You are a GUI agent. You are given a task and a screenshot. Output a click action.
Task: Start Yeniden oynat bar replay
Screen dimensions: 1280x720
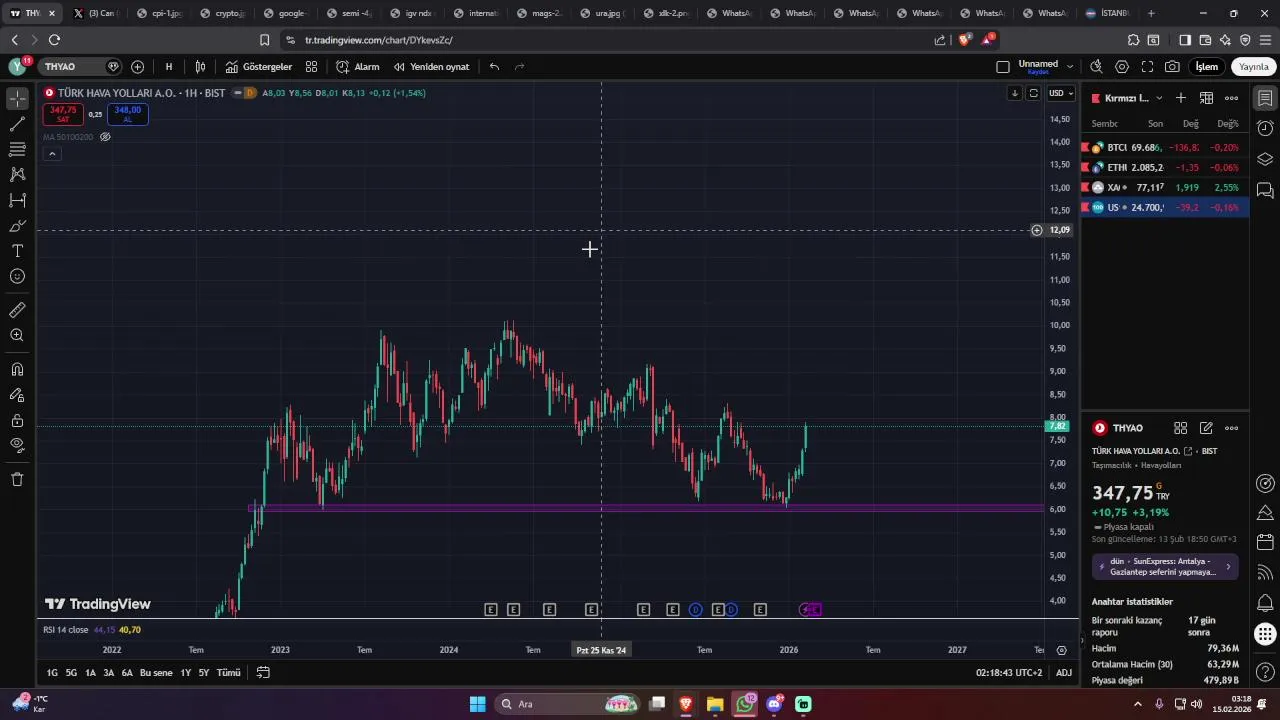point(431,67)
